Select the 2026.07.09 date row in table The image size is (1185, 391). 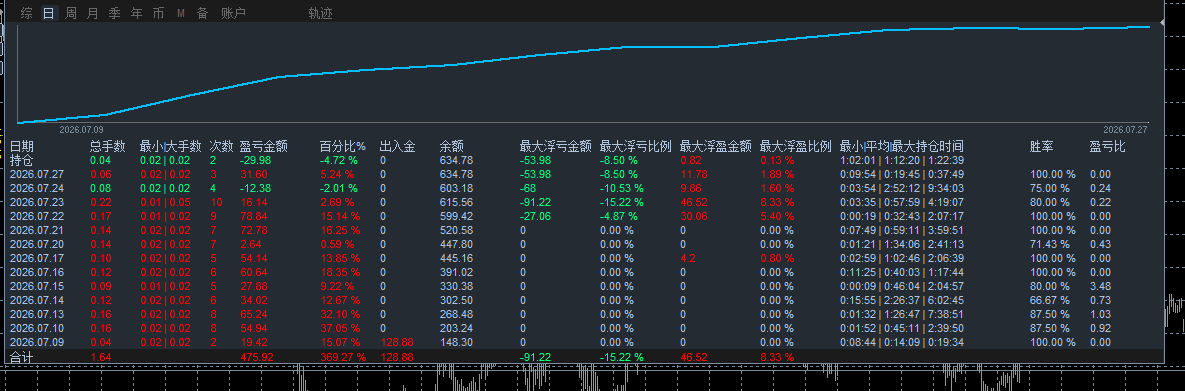click(x=36, y=342)
